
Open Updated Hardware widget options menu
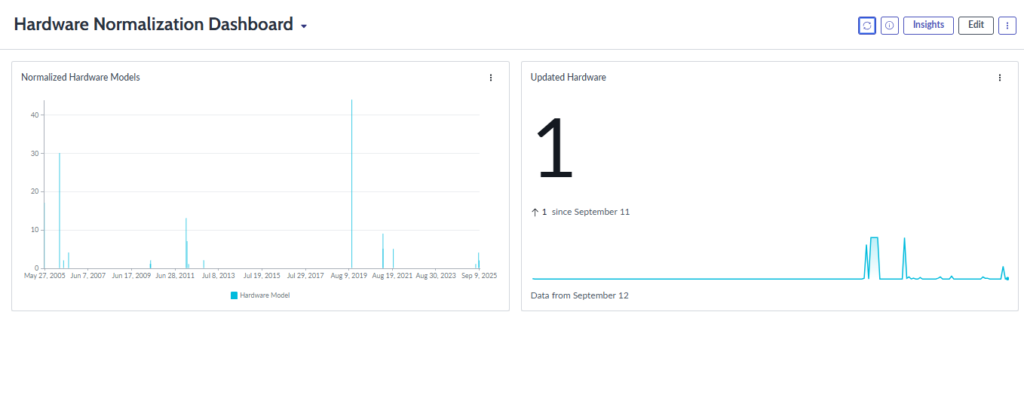point(999,77)
